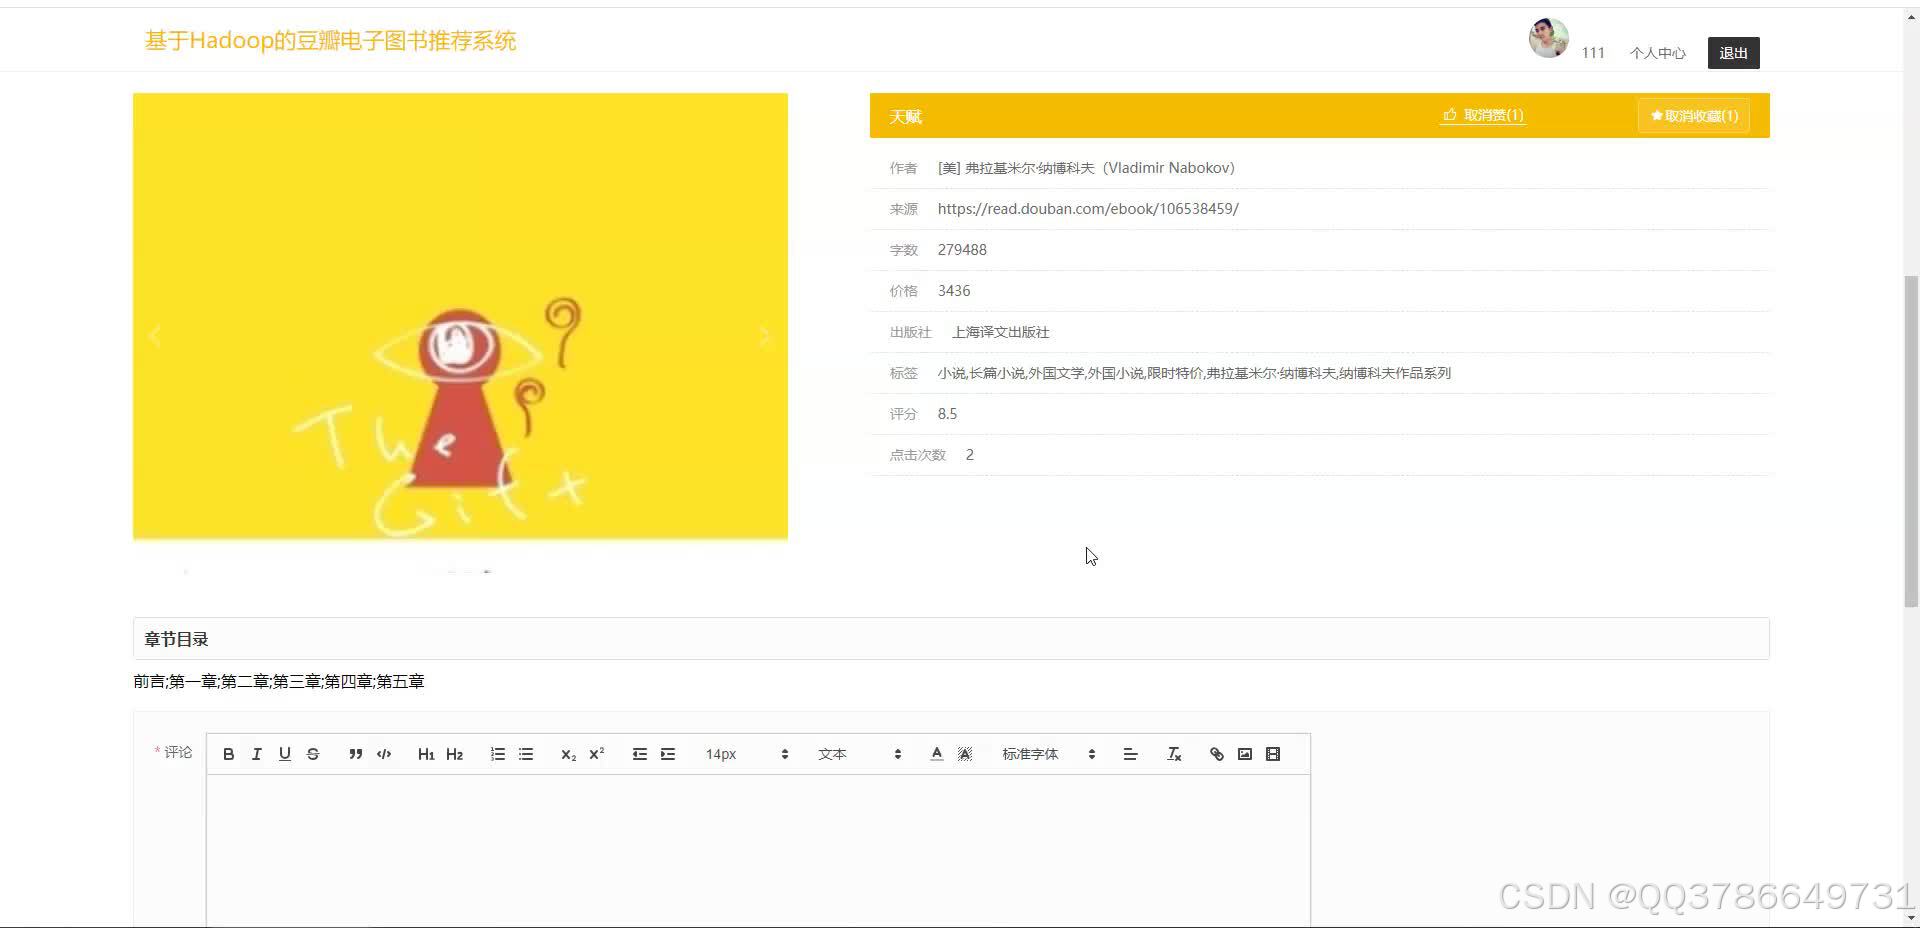Click the word count value 279488
This screenshot has height=928, width=1920.
(x=962, y=250)
